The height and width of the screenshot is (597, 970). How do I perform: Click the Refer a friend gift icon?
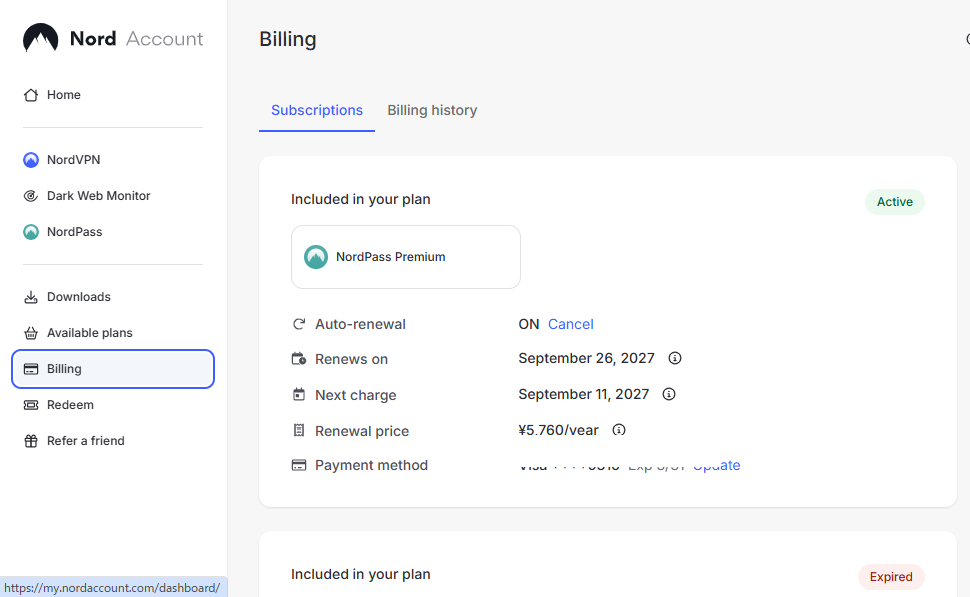(31, 440)
